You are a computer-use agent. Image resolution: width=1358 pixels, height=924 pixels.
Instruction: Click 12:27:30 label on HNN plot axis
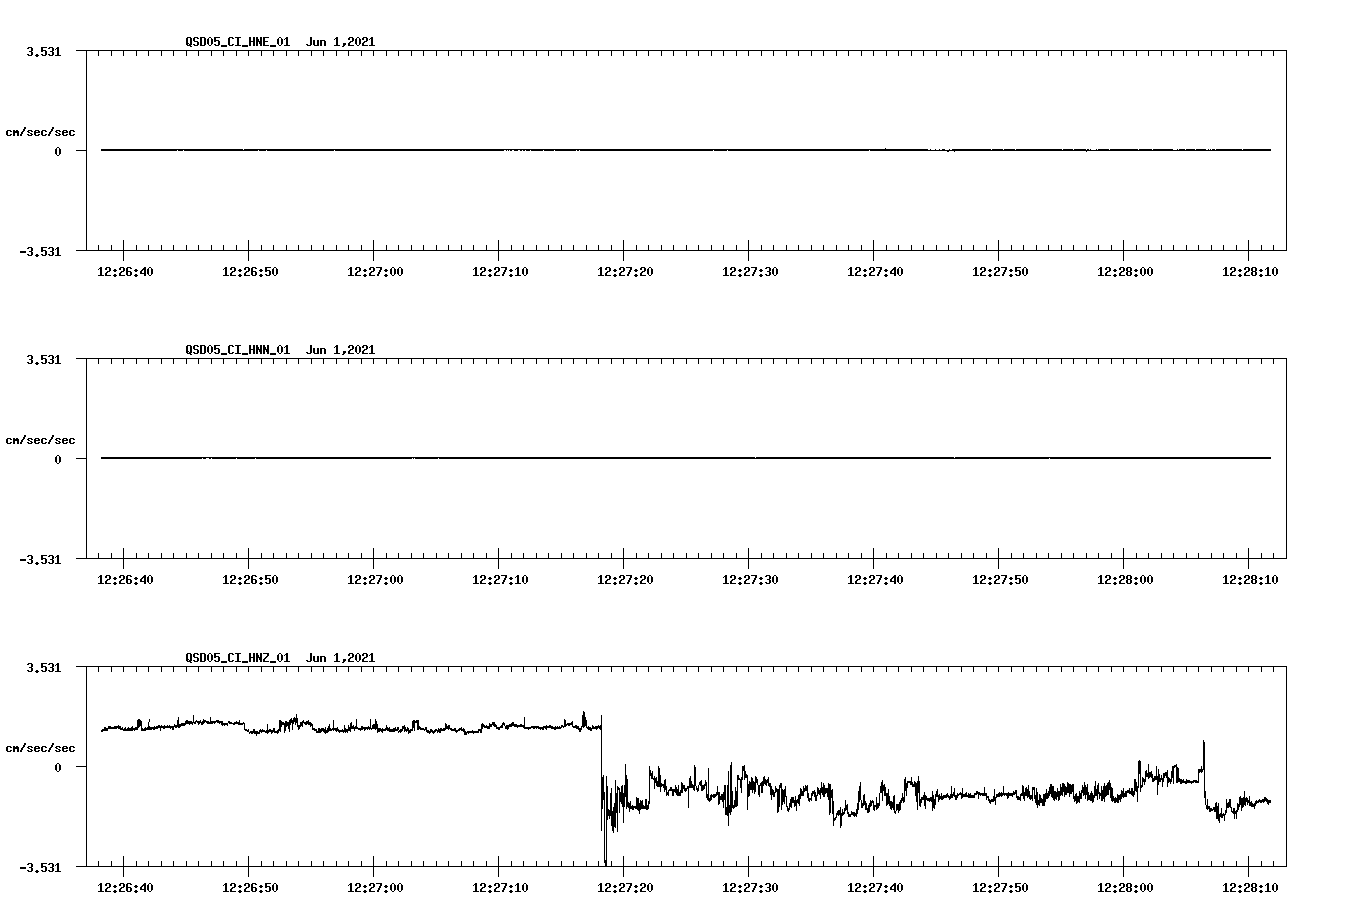(750, 580)
